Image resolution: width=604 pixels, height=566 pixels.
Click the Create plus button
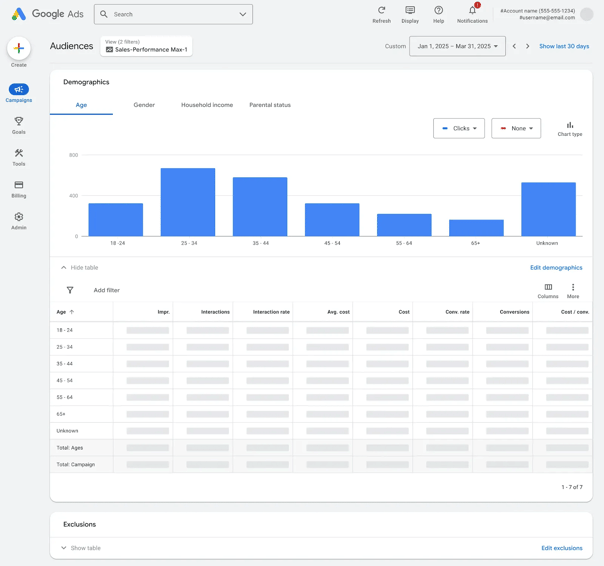(x=18, y=48)
